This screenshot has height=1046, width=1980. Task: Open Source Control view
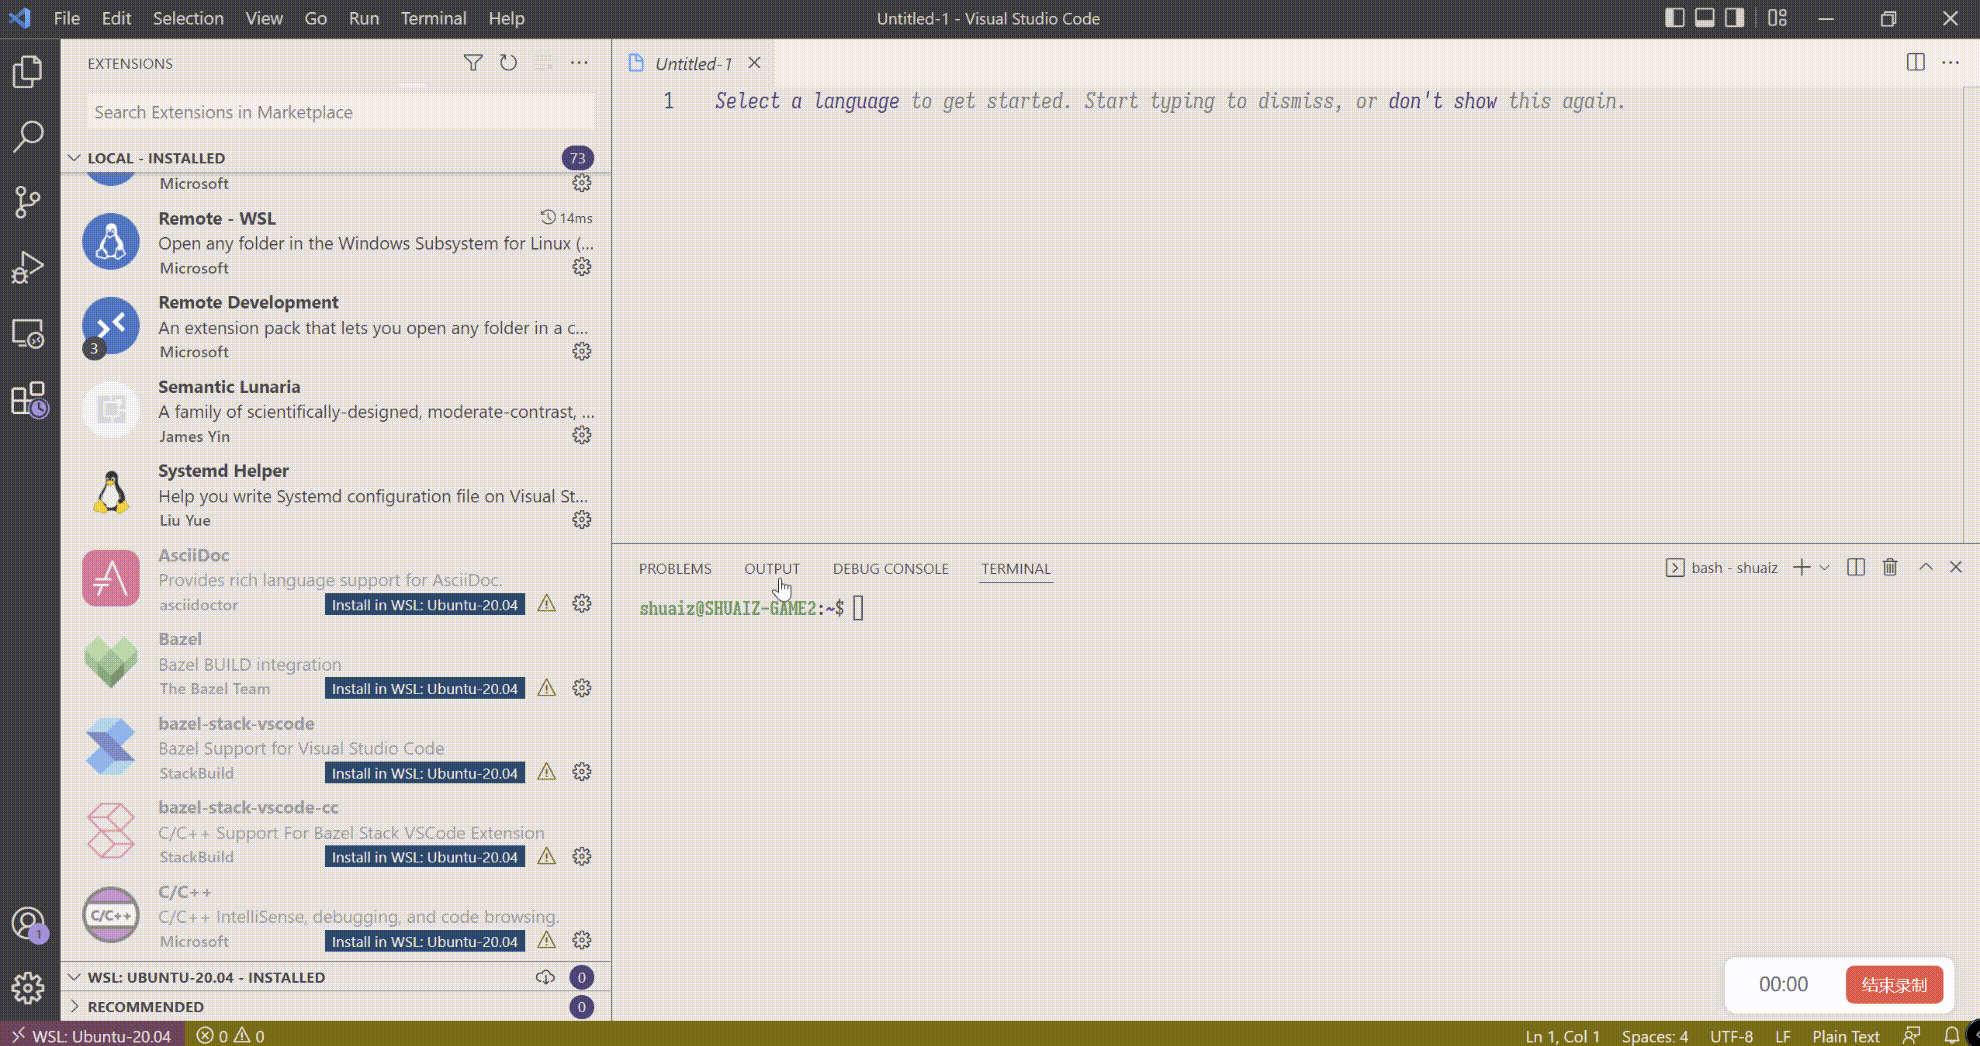[28, 202]
